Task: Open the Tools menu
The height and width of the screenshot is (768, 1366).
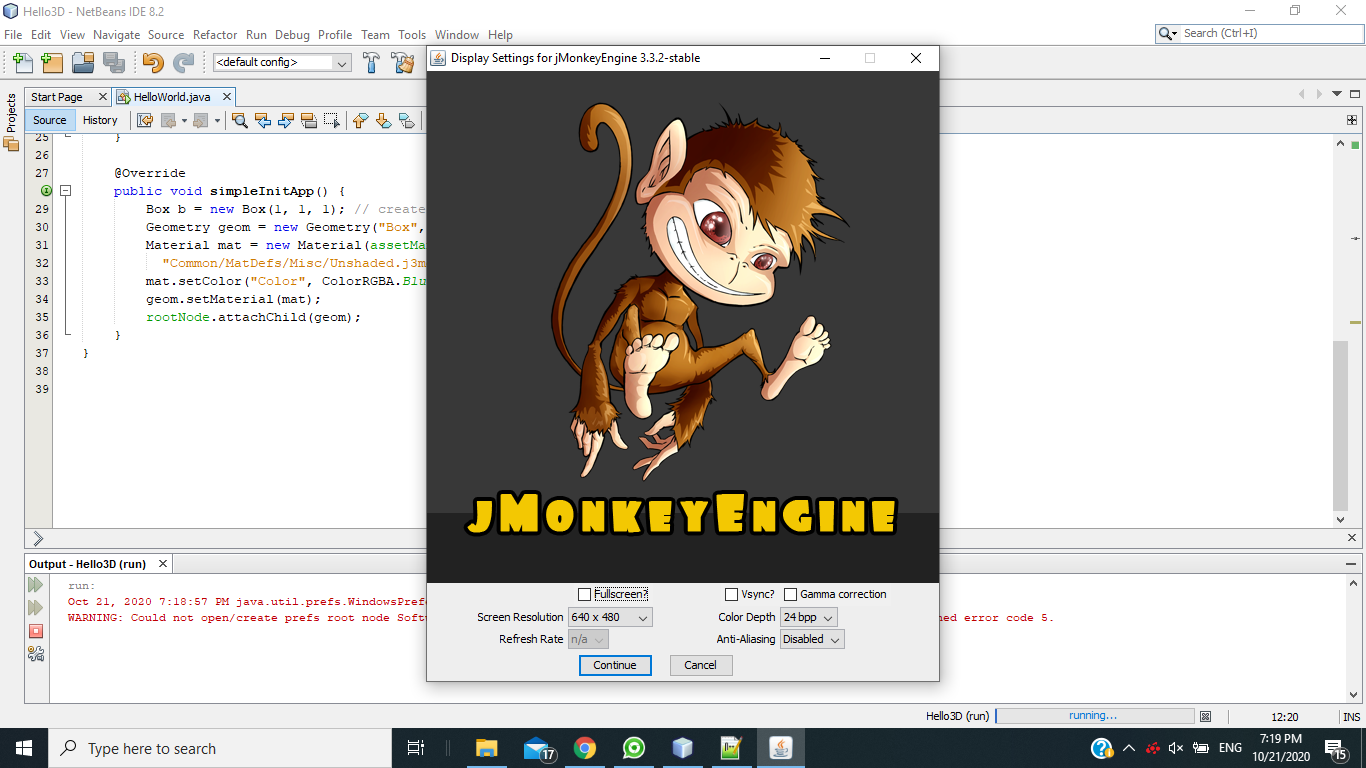Action: pos(412,34)
